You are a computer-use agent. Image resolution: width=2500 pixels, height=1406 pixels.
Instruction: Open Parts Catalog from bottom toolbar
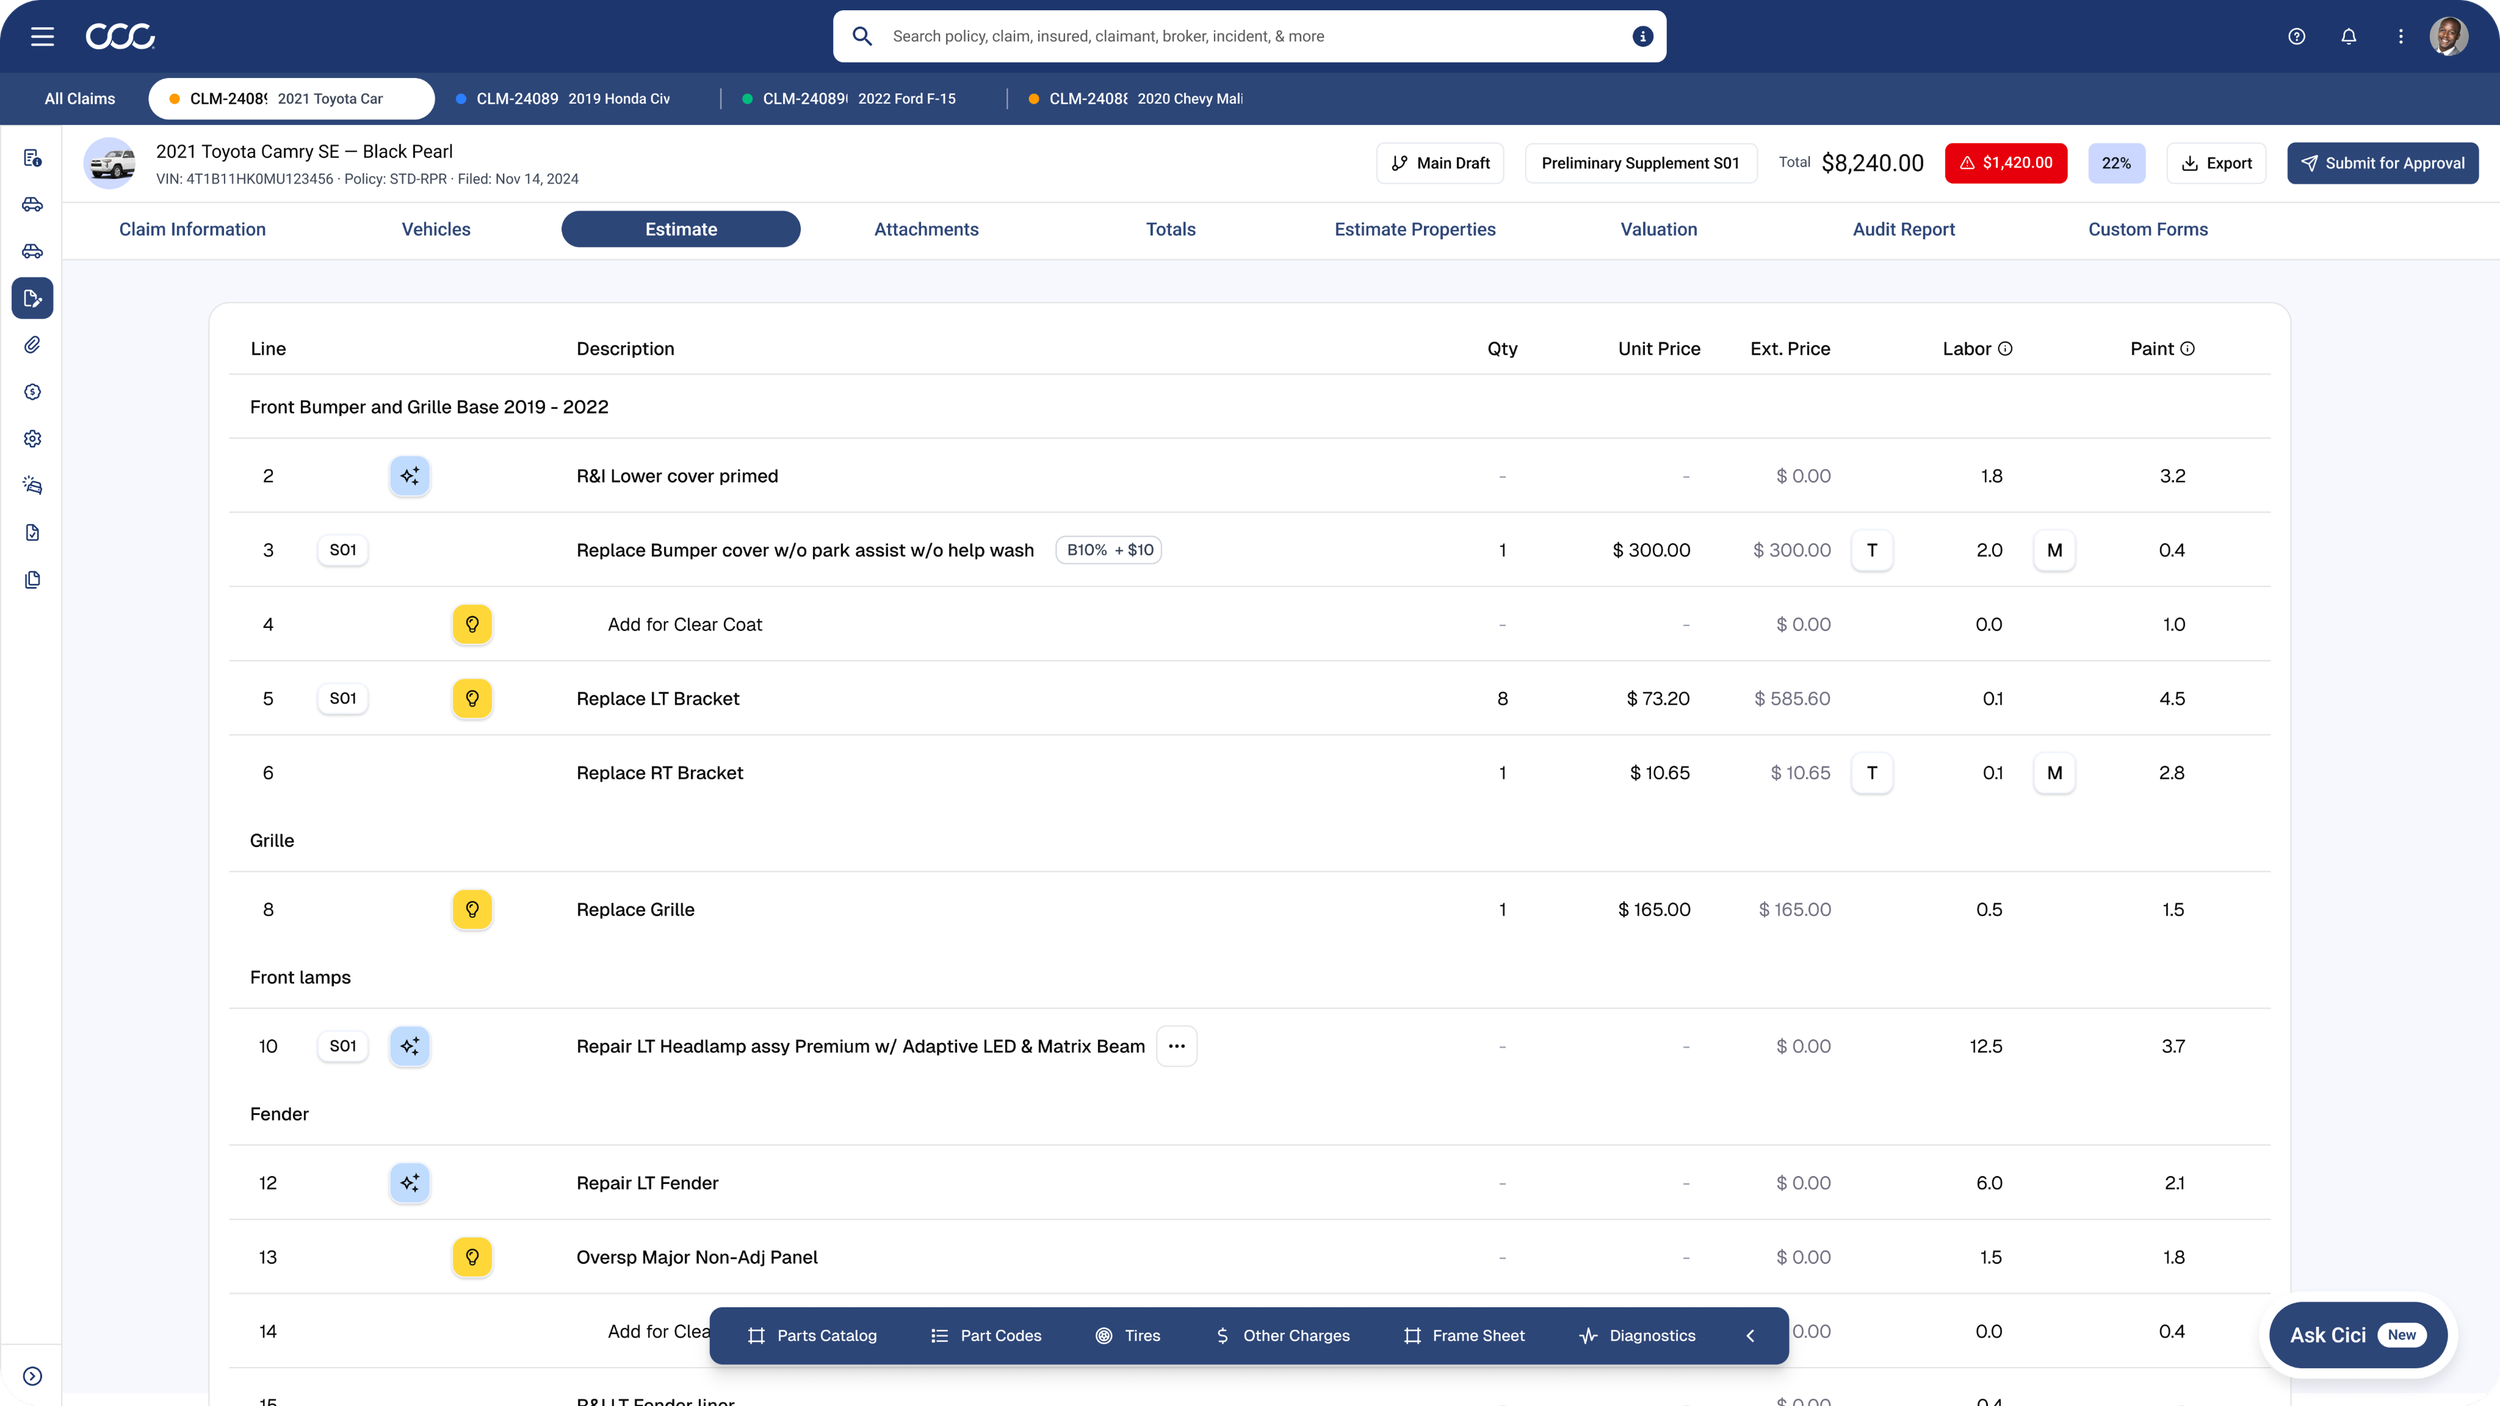(x=812, y=1336)
